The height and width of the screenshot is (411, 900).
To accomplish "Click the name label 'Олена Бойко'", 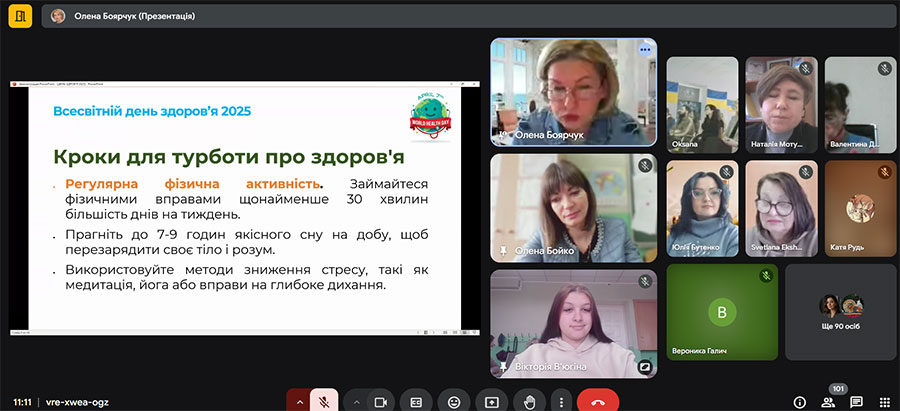I will [x=544, y=251].
